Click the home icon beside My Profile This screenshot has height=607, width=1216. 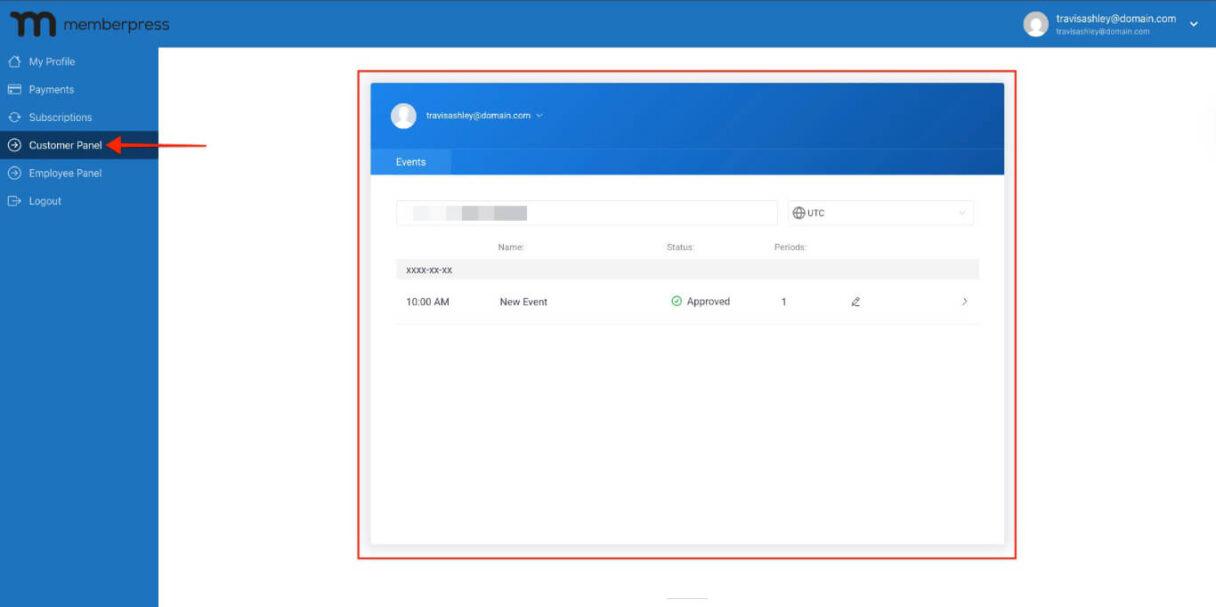[13, 61]
